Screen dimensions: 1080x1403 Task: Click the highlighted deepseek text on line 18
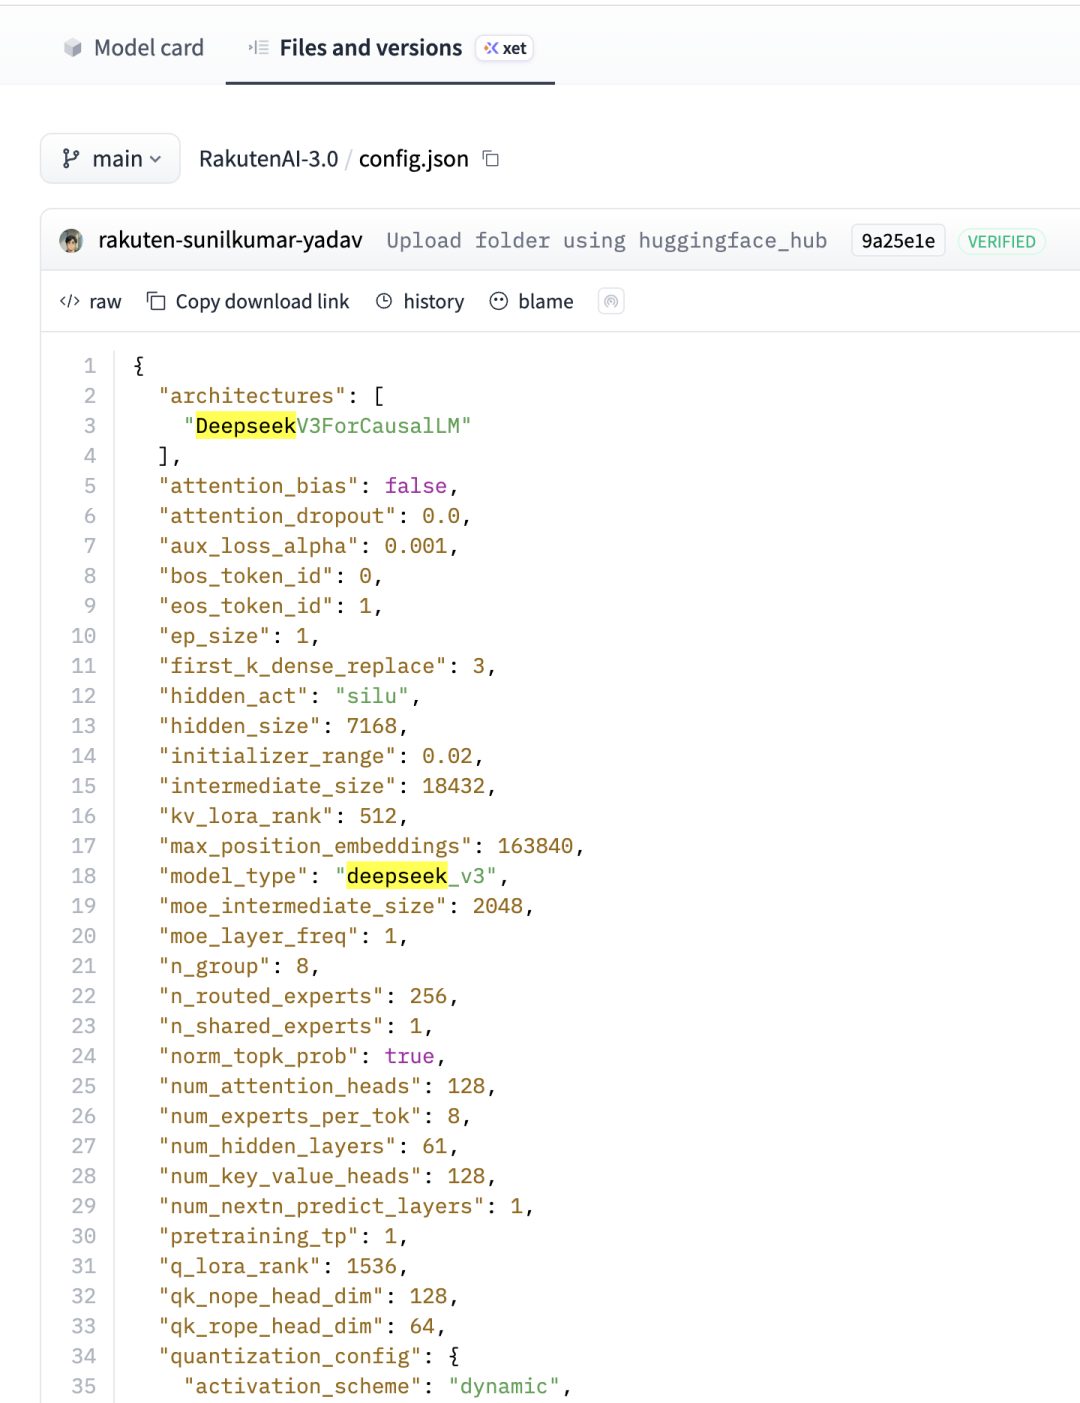point(397,876)
